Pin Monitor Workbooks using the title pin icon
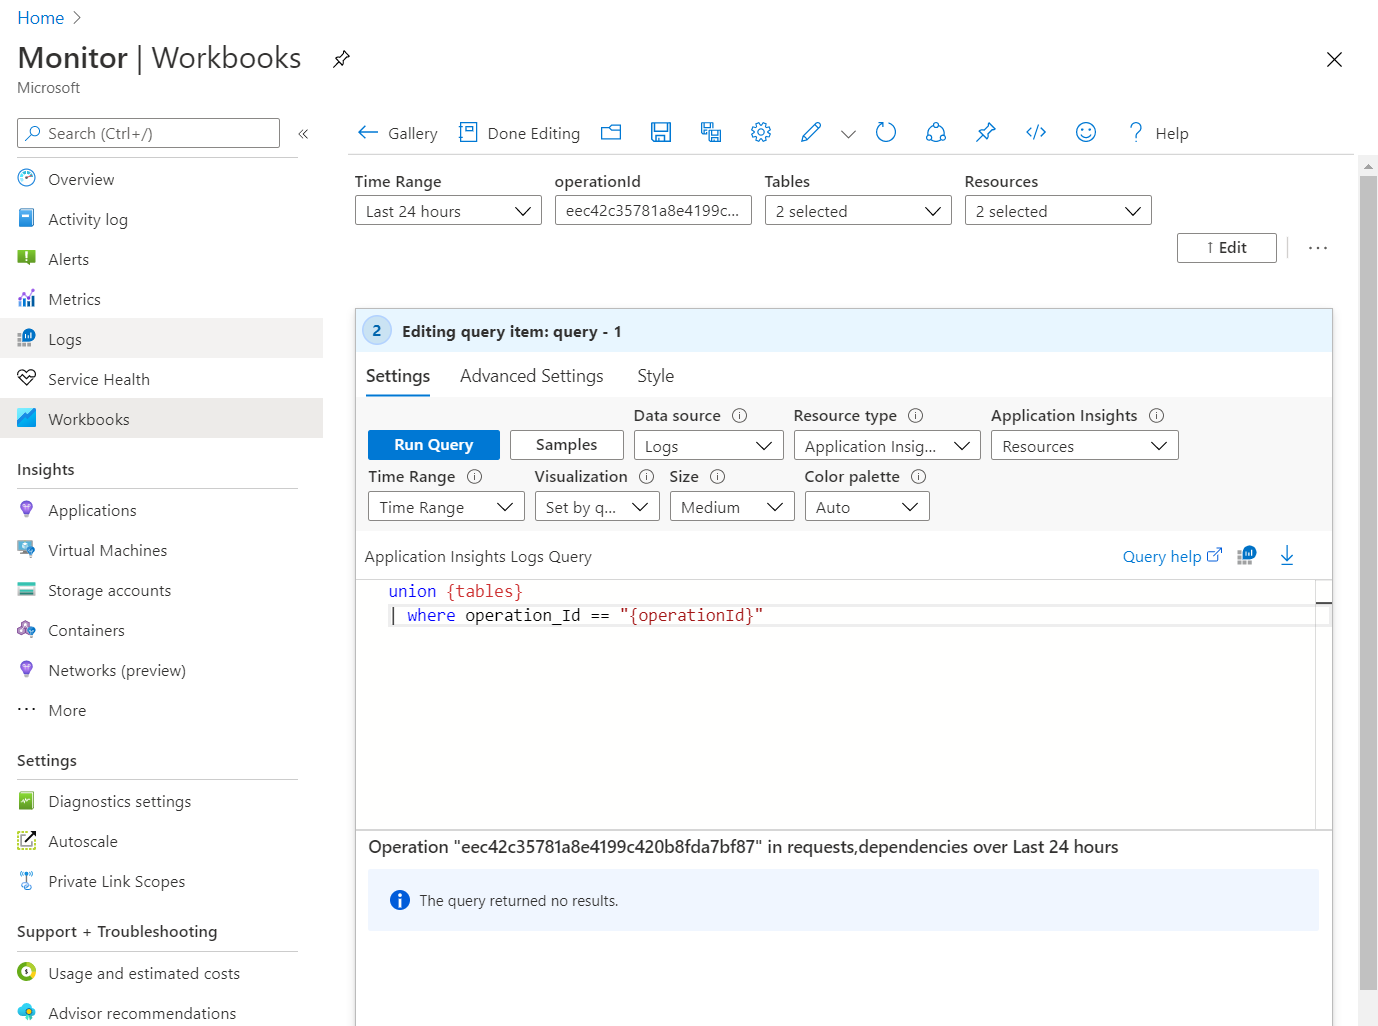 341,59
